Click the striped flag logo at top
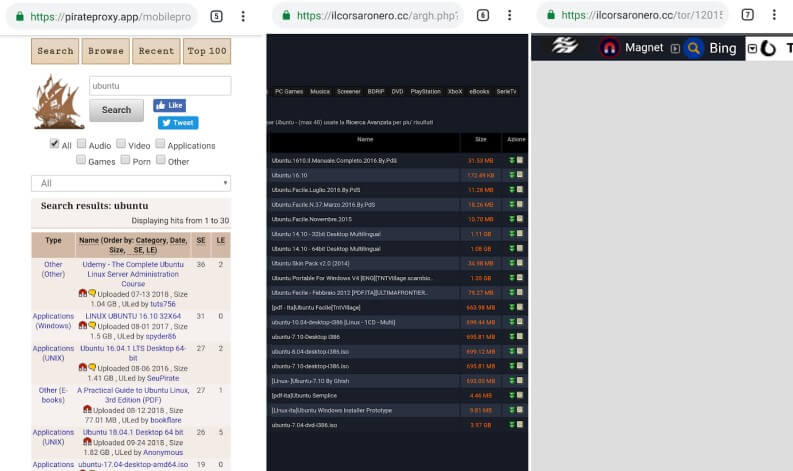Viewport: 793px width, 471px height. coord(564,46)
